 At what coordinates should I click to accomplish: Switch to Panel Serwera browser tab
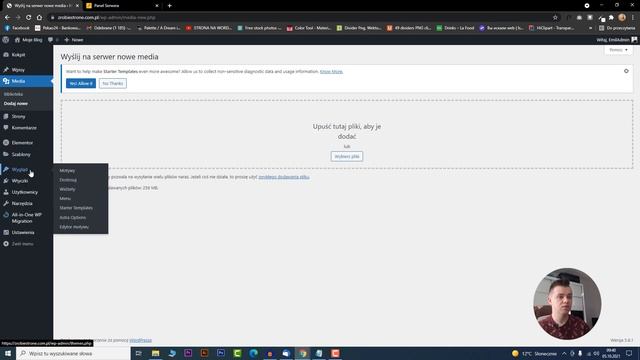point(121,6)
